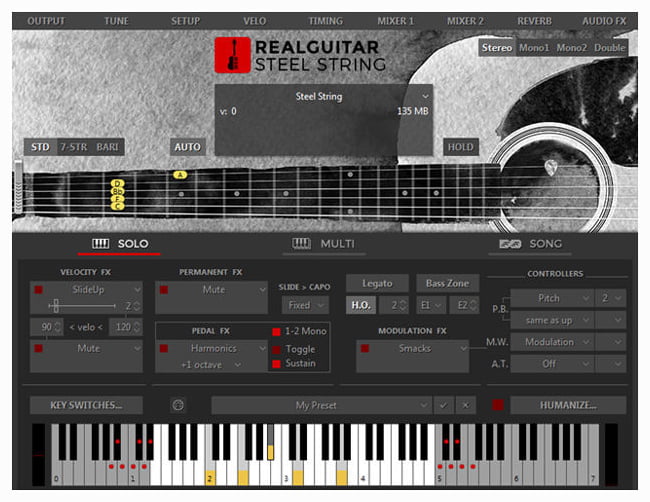The height and width of the screenshot is (502, 650).
Task: Click the Legato button
Action: [x=377, y=283]
